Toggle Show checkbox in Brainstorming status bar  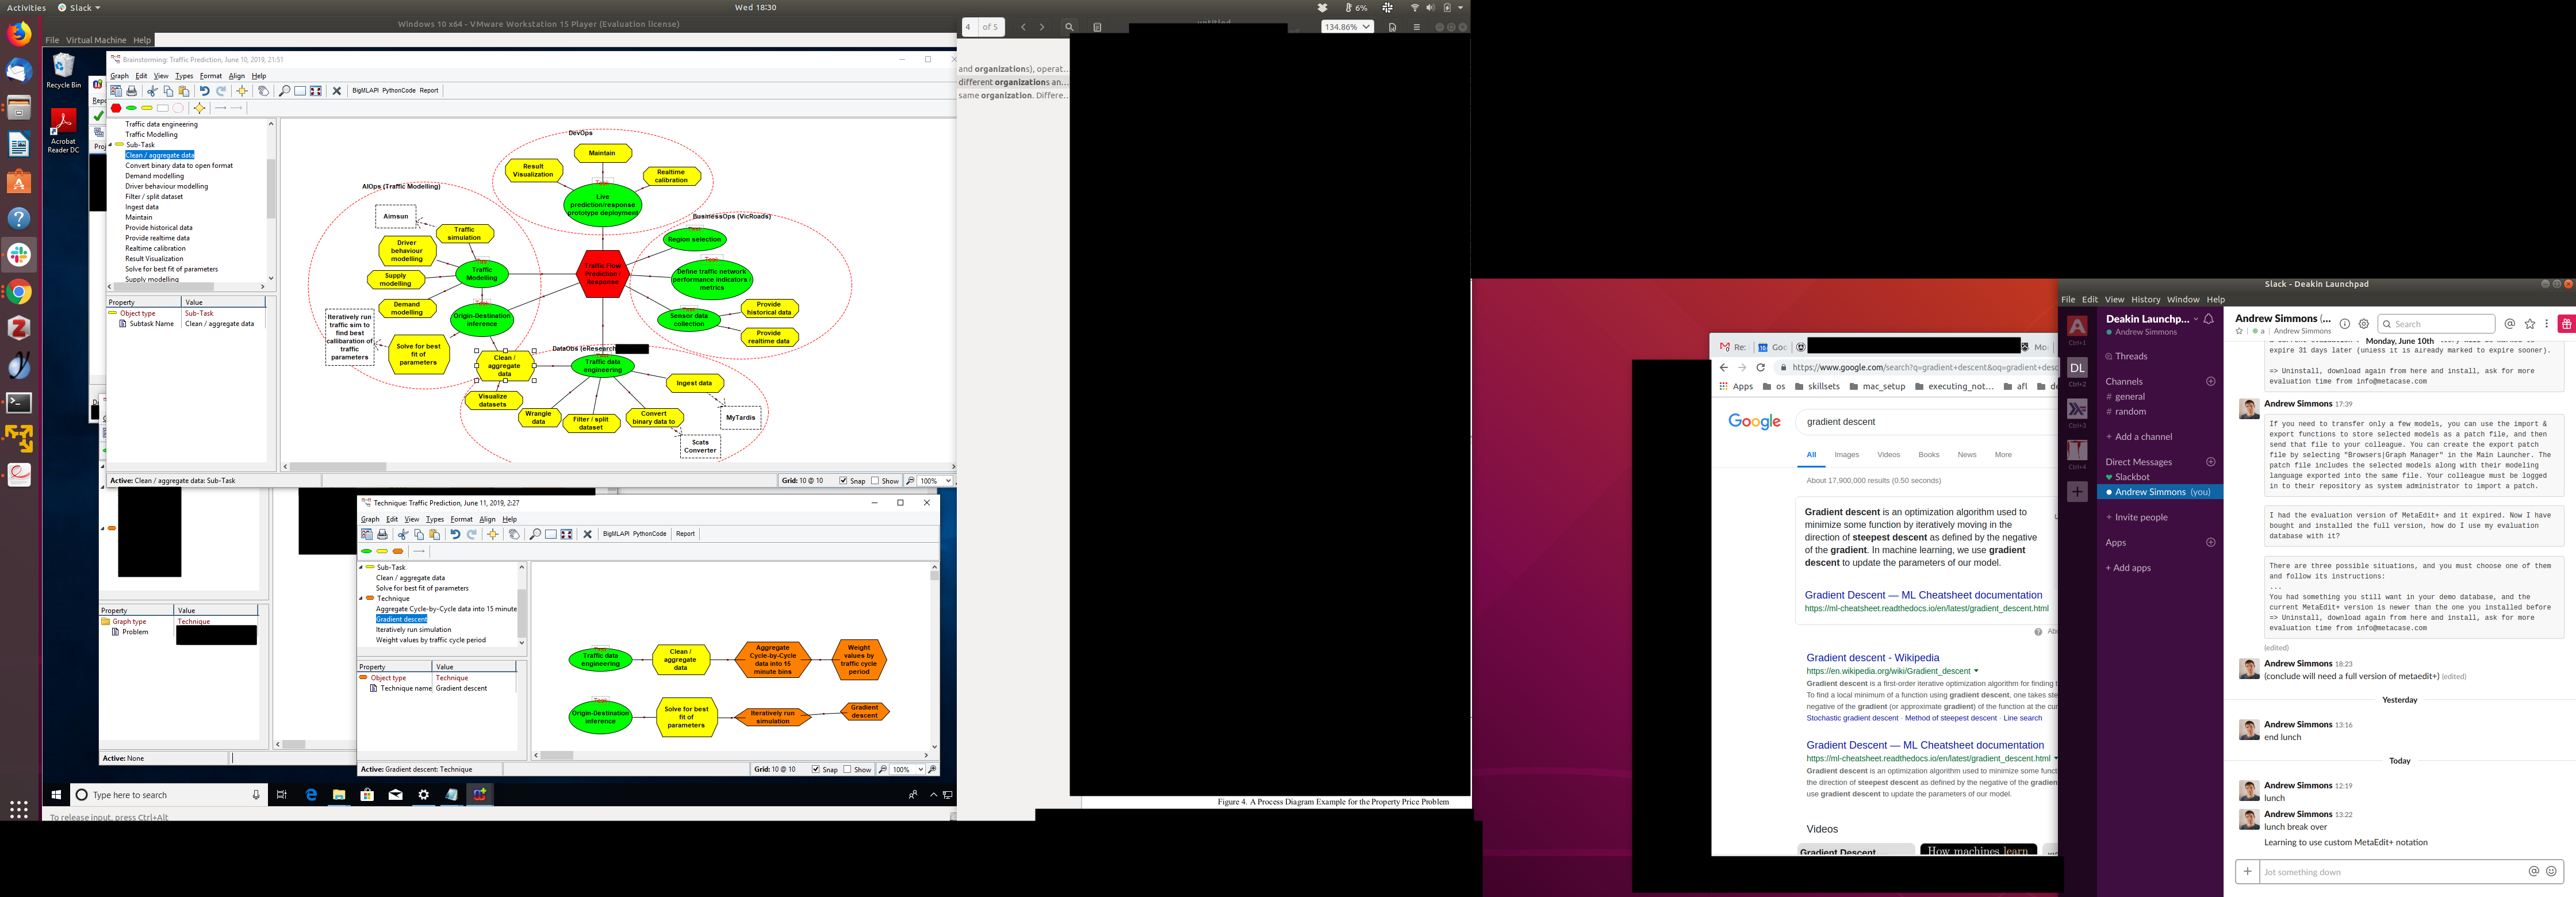coord(875,481)
